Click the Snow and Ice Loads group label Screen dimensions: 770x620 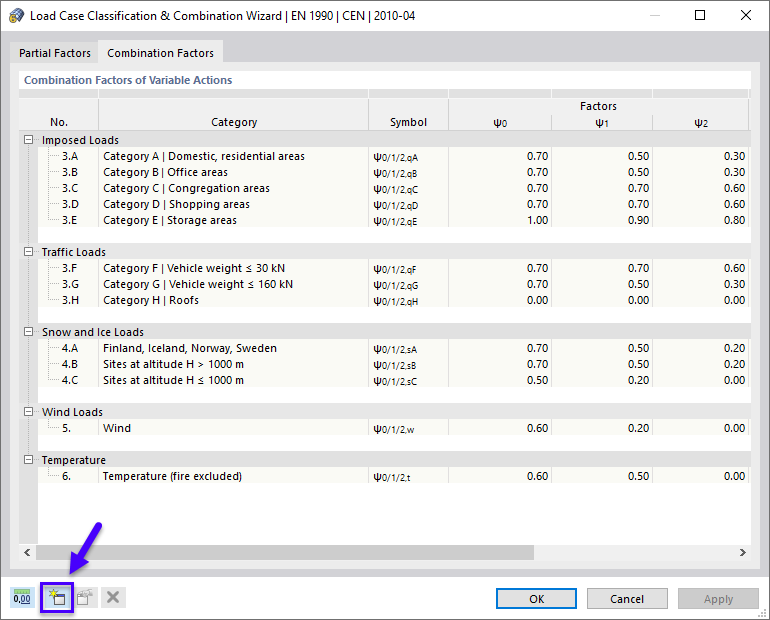point(93,332)
